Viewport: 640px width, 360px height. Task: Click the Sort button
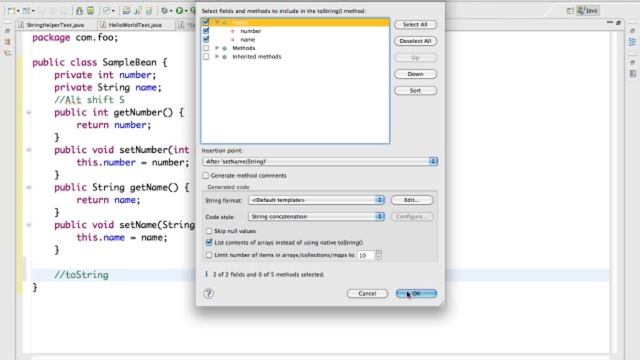(x=416, y=91)
